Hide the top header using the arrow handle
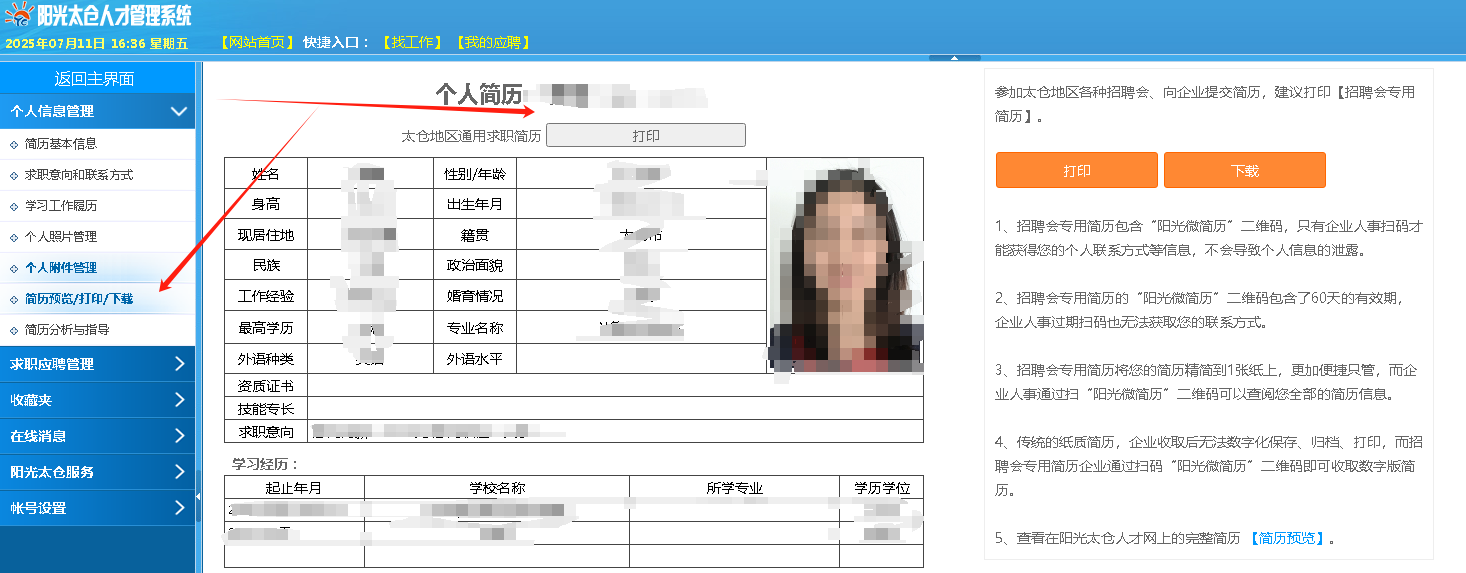 coord(953,58)
